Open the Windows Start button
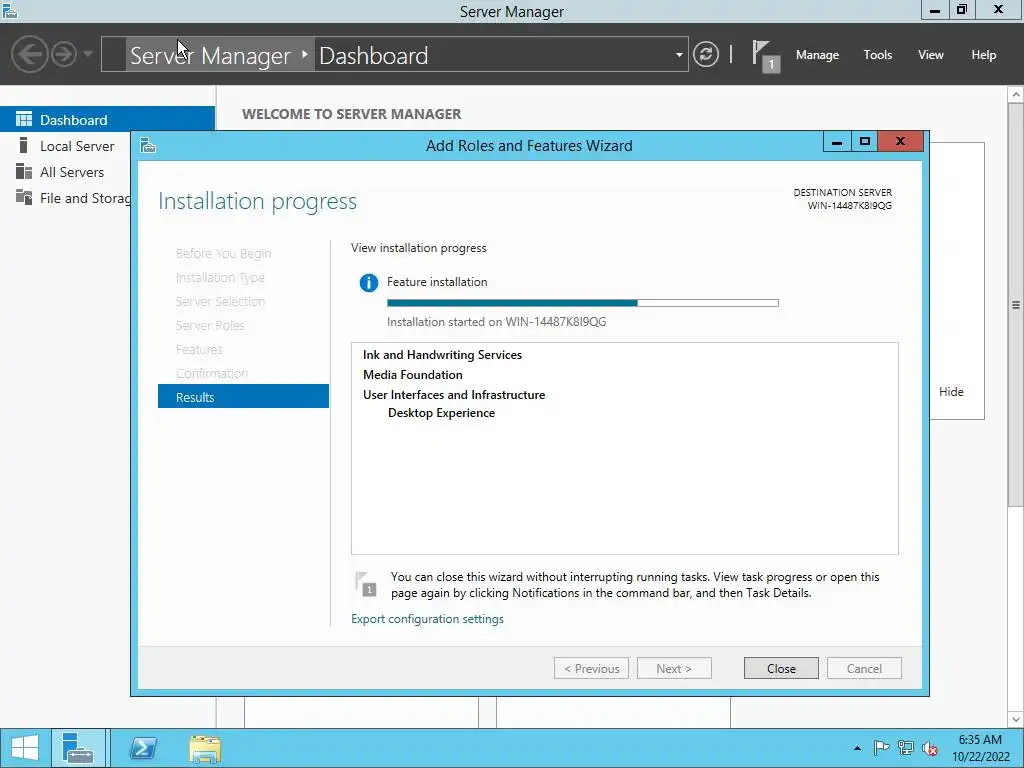The width and height of the screenshot is (1024, 768). click(x=25, y=748)
